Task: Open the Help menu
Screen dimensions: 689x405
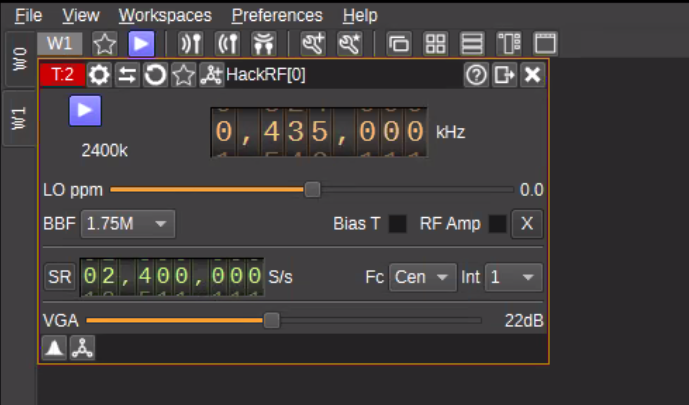Action: (x=360, y=16)
